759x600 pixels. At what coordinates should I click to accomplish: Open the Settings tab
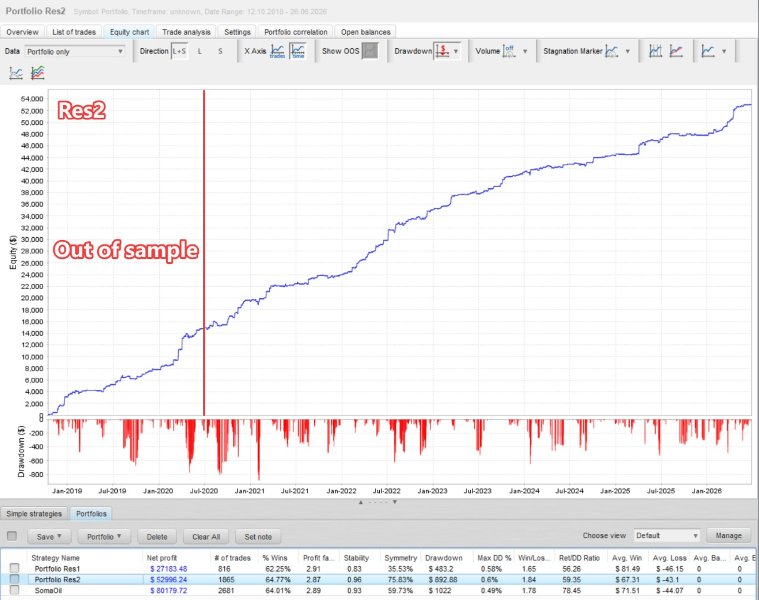(x=237, y=32)
